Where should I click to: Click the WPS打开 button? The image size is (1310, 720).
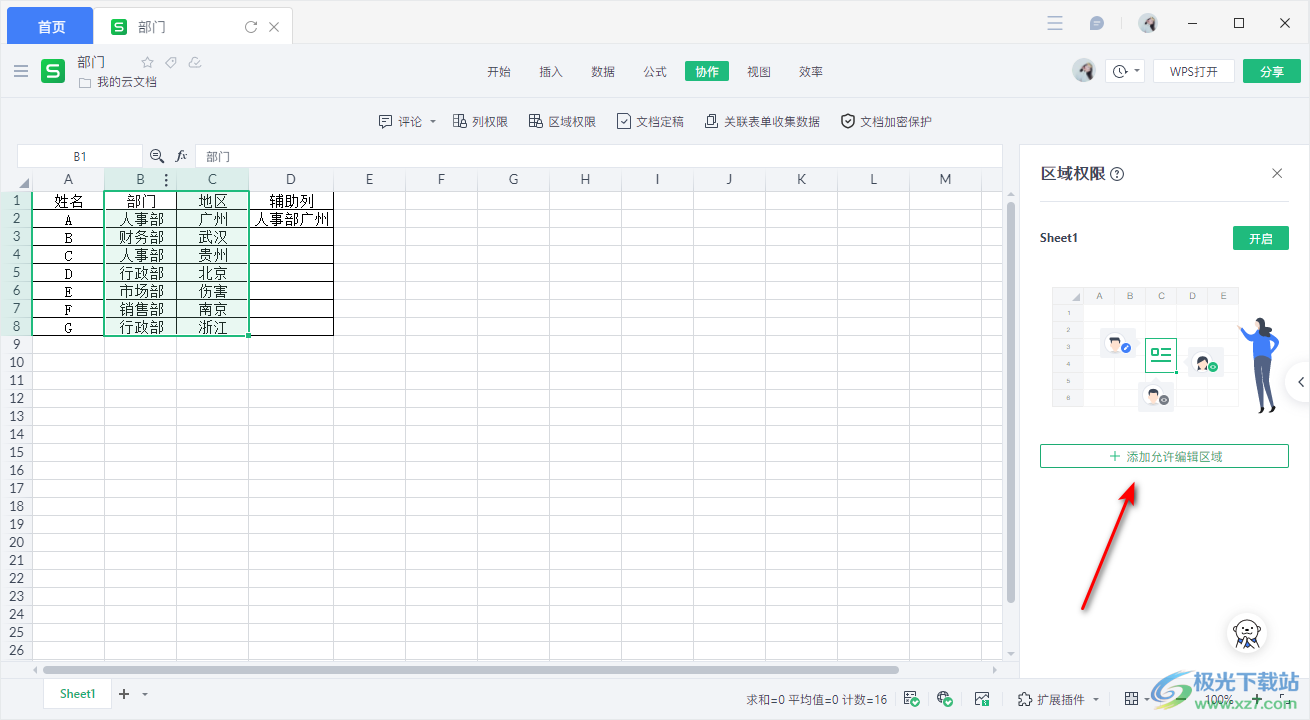1194,71
